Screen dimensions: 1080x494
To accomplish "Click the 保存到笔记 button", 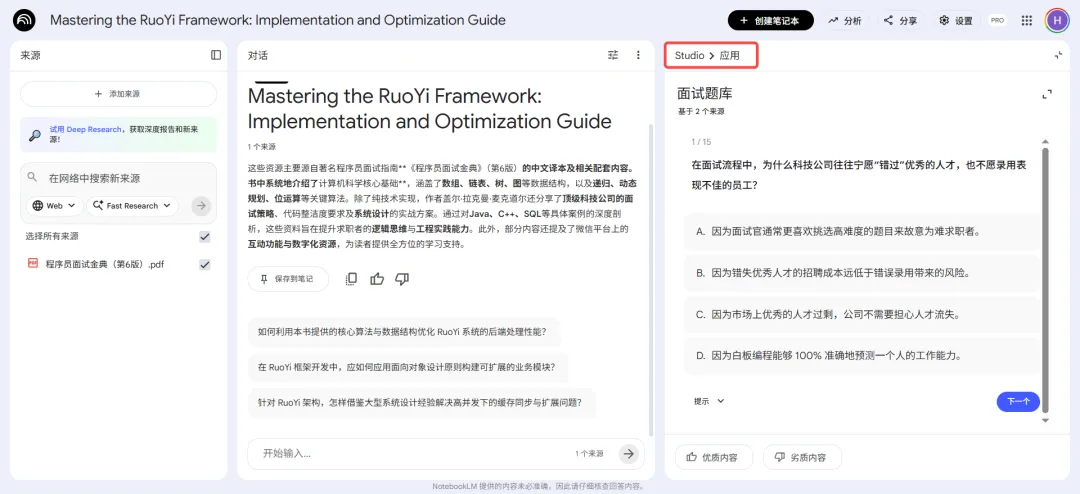I will point(288,279).
